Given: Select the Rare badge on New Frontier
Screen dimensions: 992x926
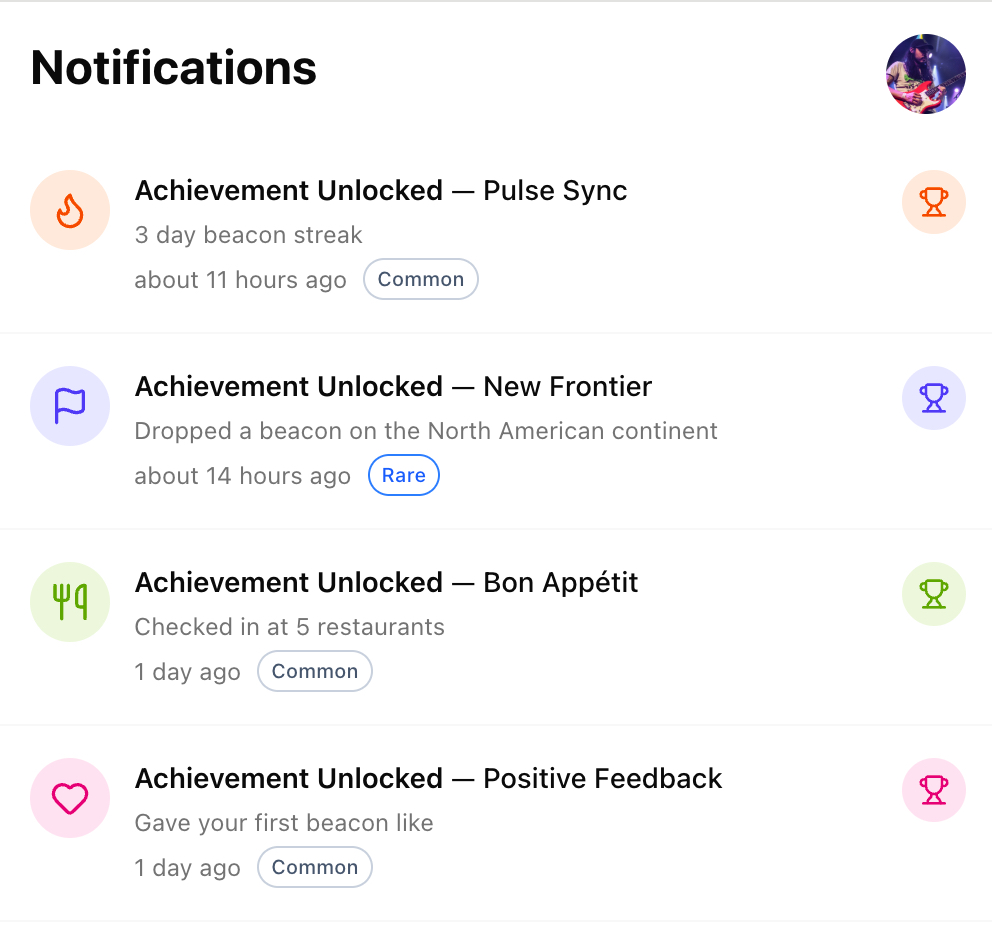Looking at the screenshot, I should (x=404, y=476).
